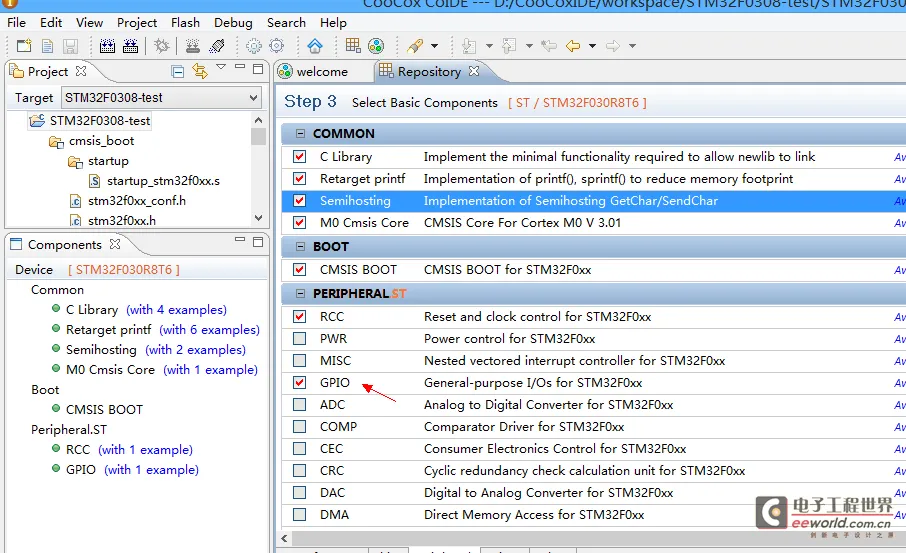
Task: Uncheck the CMSIS BOOT checkbox
Action: click(x=299, y=269)
